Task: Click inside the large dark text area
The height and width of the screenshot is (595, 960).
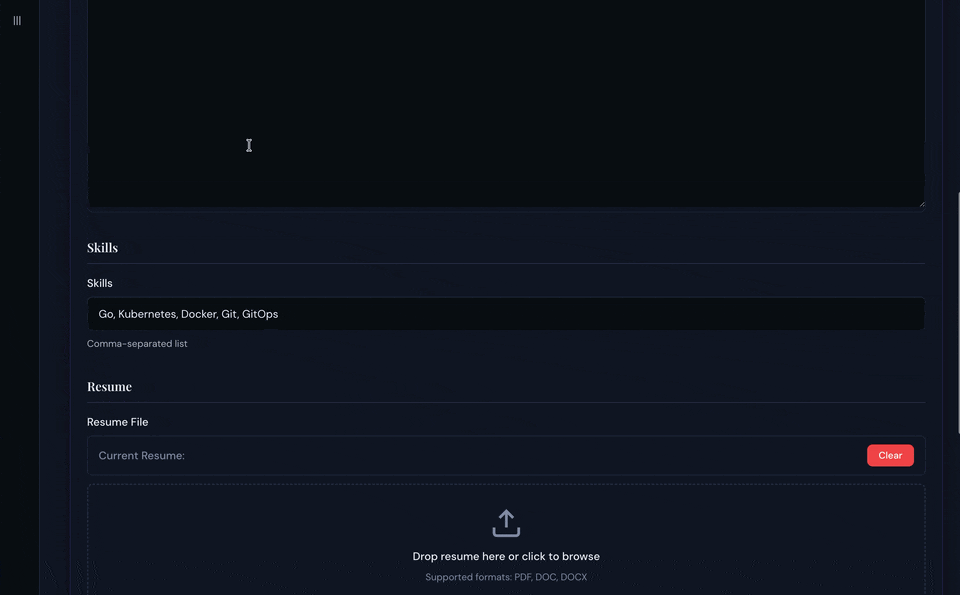Action: [506, 103]
